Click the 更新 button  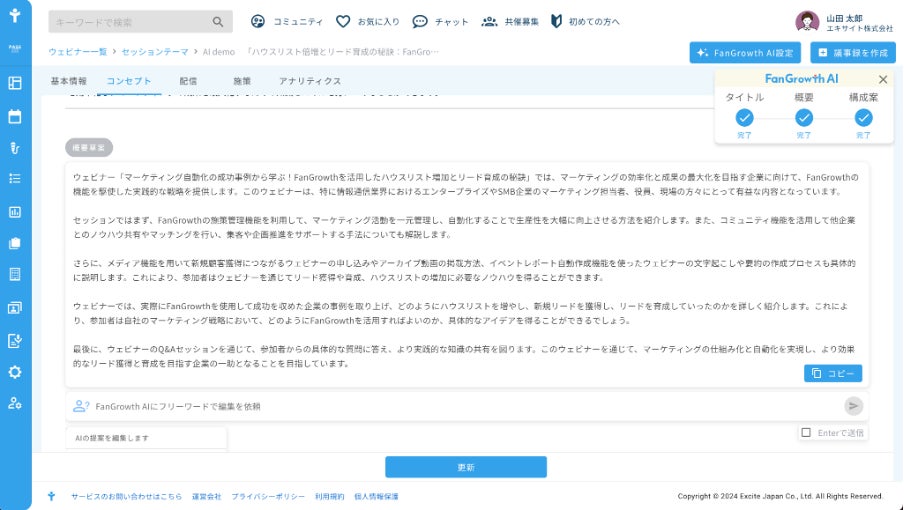(x=466, y=467)
